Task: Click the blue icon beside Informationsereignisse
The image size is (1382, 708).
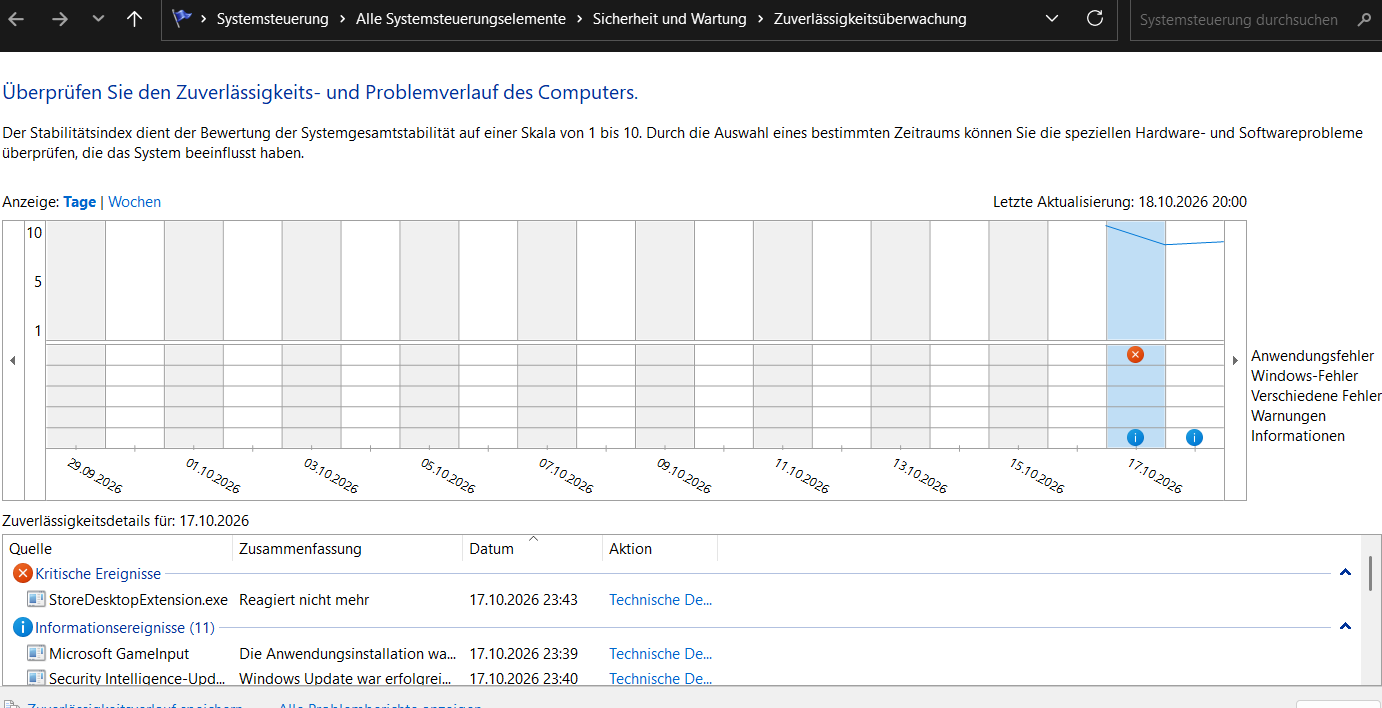Action: click(x=22, y=627)
